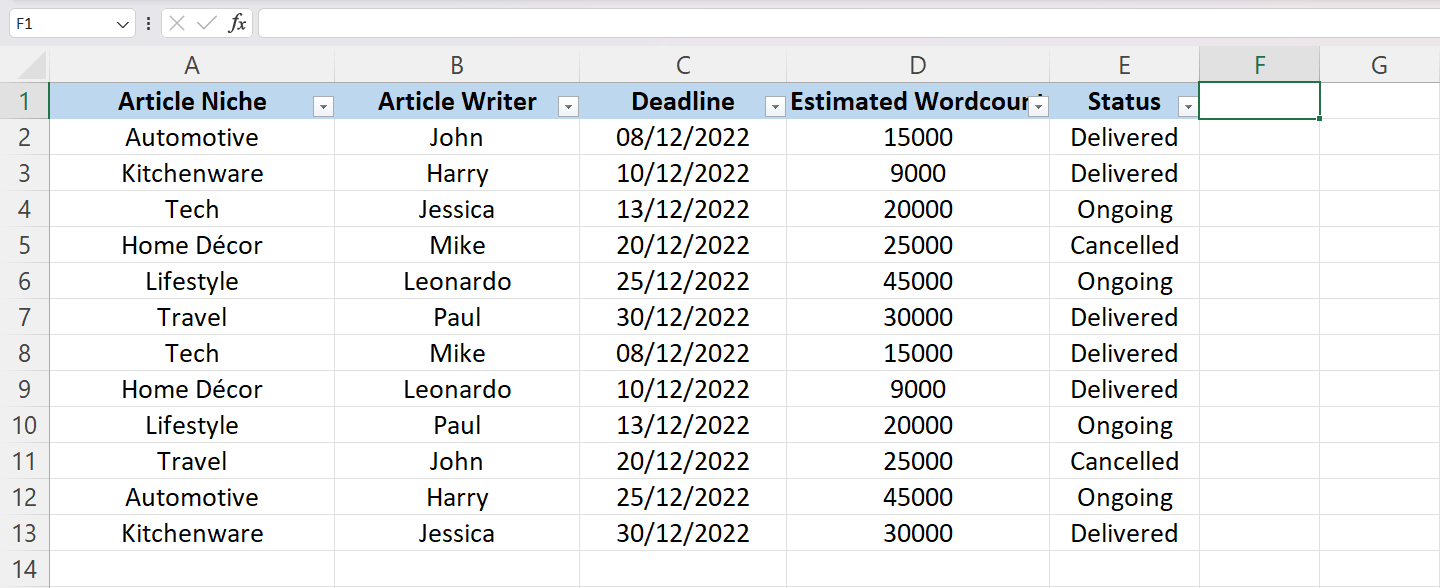Select the Automotive cell in column A
The width and height of the screenshot is (1440, 588).
[191, 137]
